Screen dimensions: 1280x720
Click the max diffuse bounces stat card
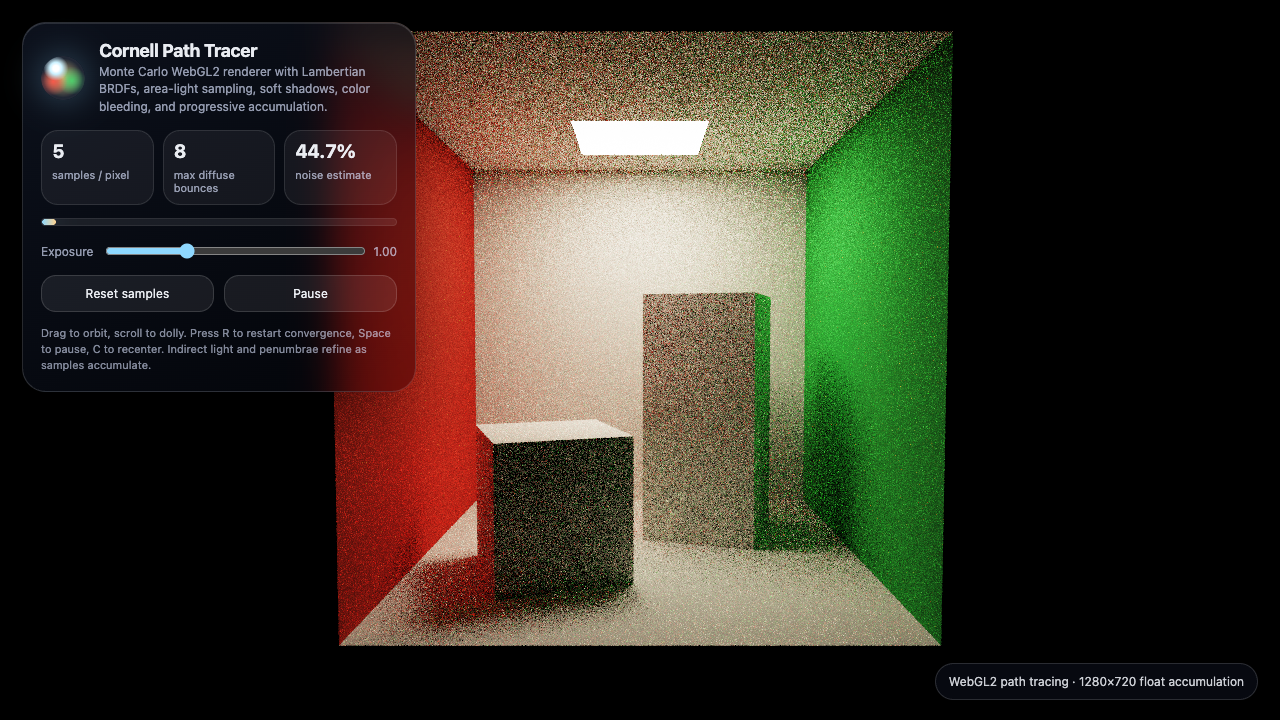(x=219, y=167)
